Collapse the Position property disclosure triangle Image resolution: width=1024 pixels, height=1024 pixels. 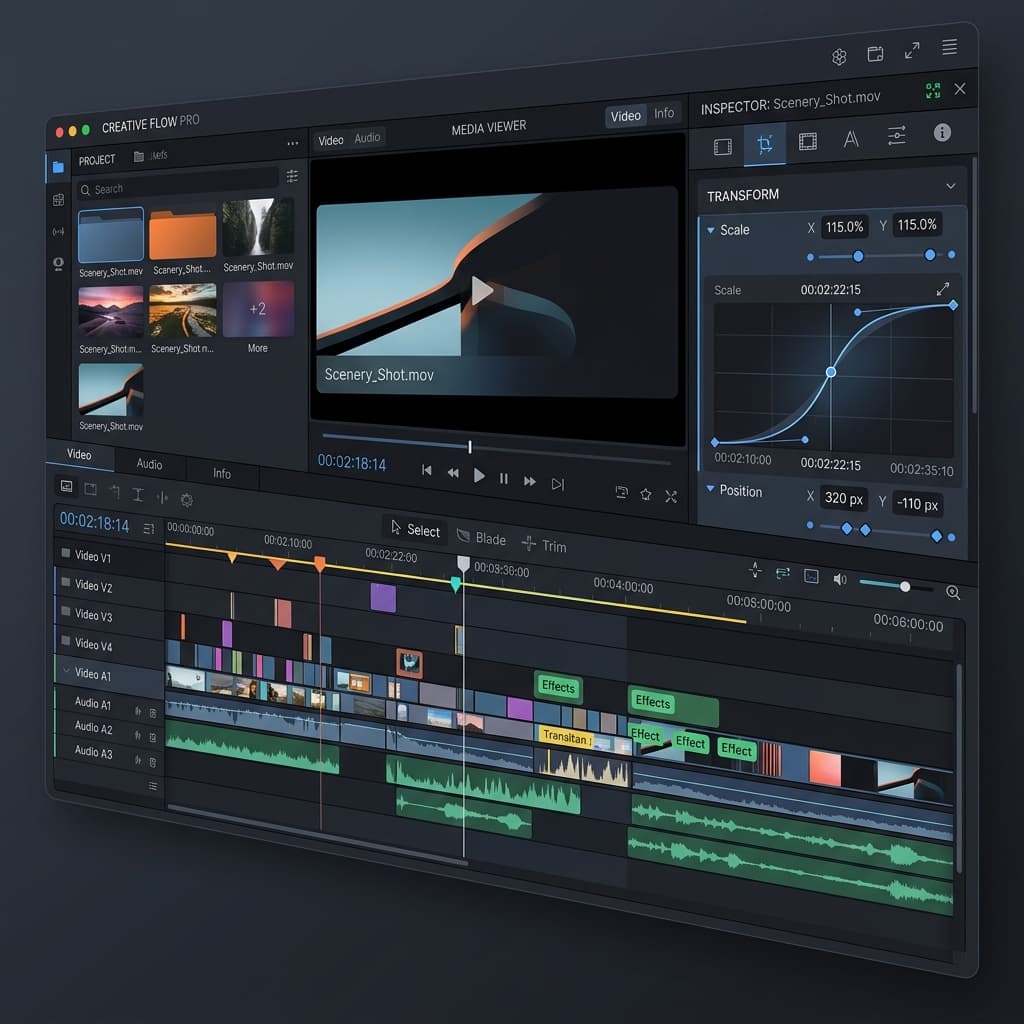pyautogui.click(x=710, y=491)
